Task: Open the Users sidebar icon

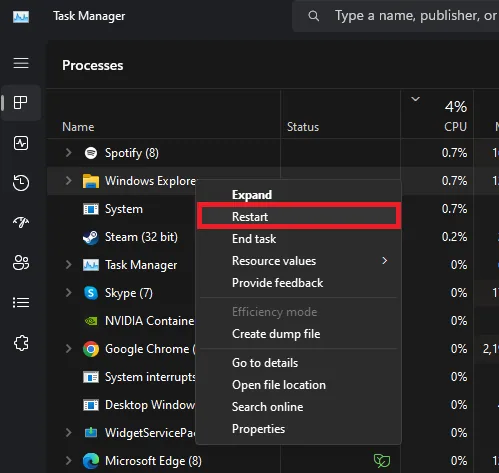Action: (21, 263)
